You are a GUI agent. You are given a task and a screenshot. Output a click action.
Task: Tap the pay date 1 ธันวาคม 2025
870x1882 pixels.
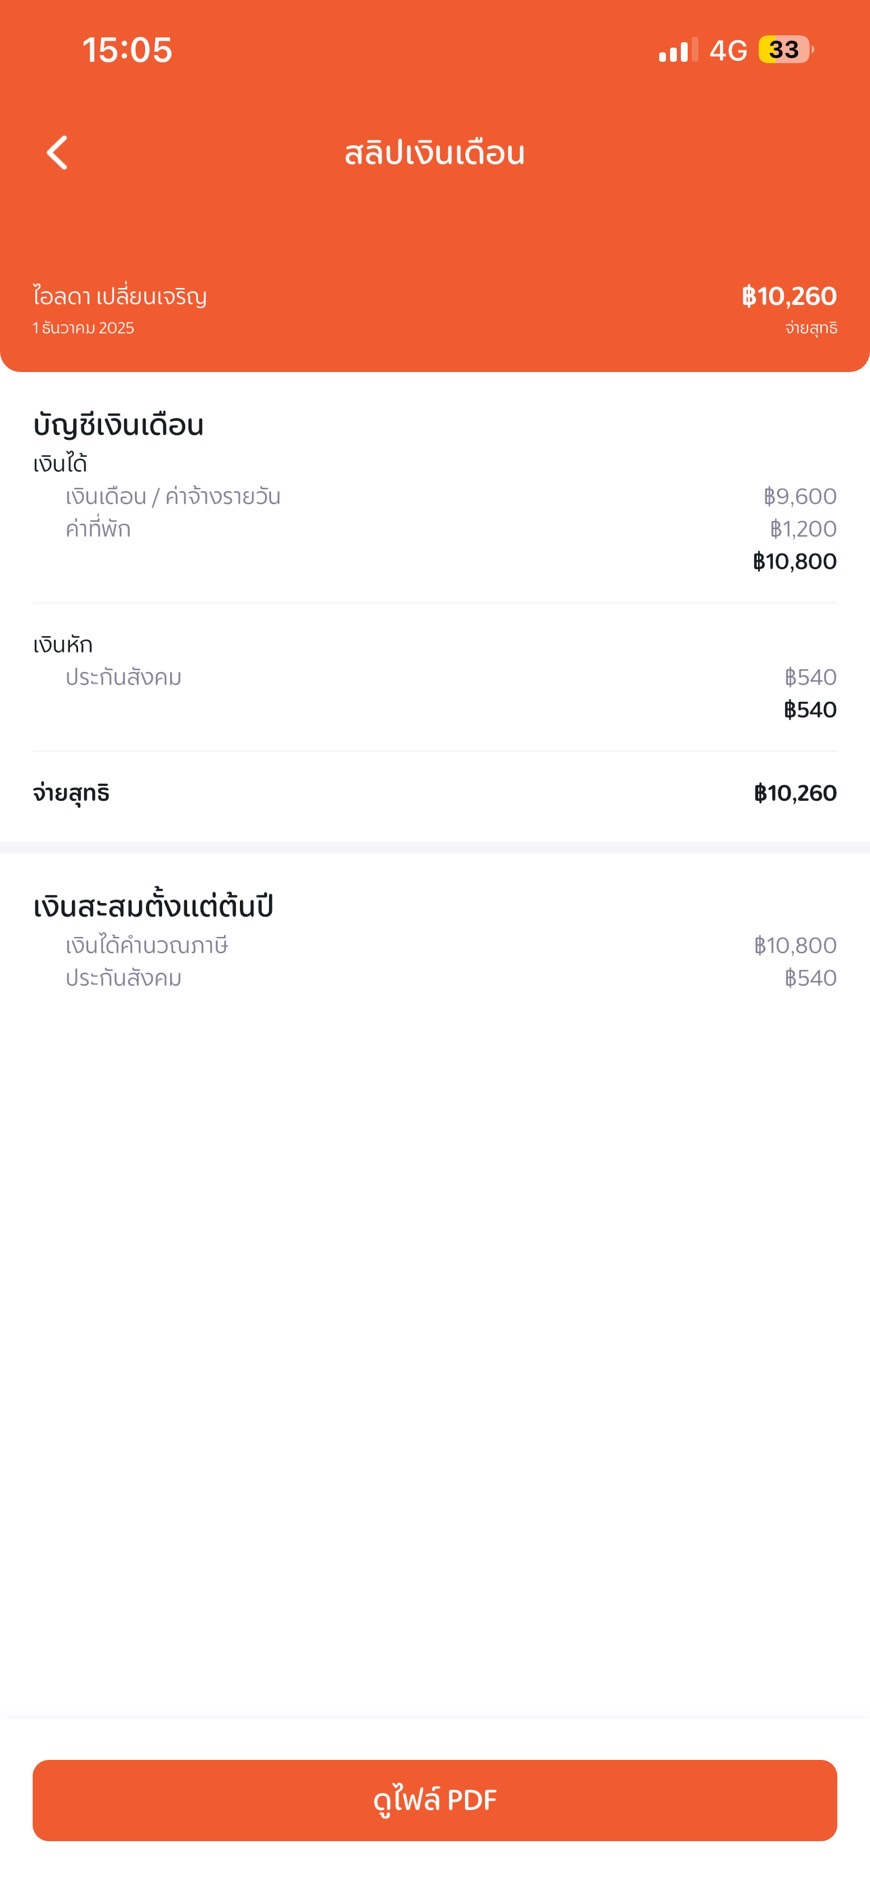(x=83, y=328)
